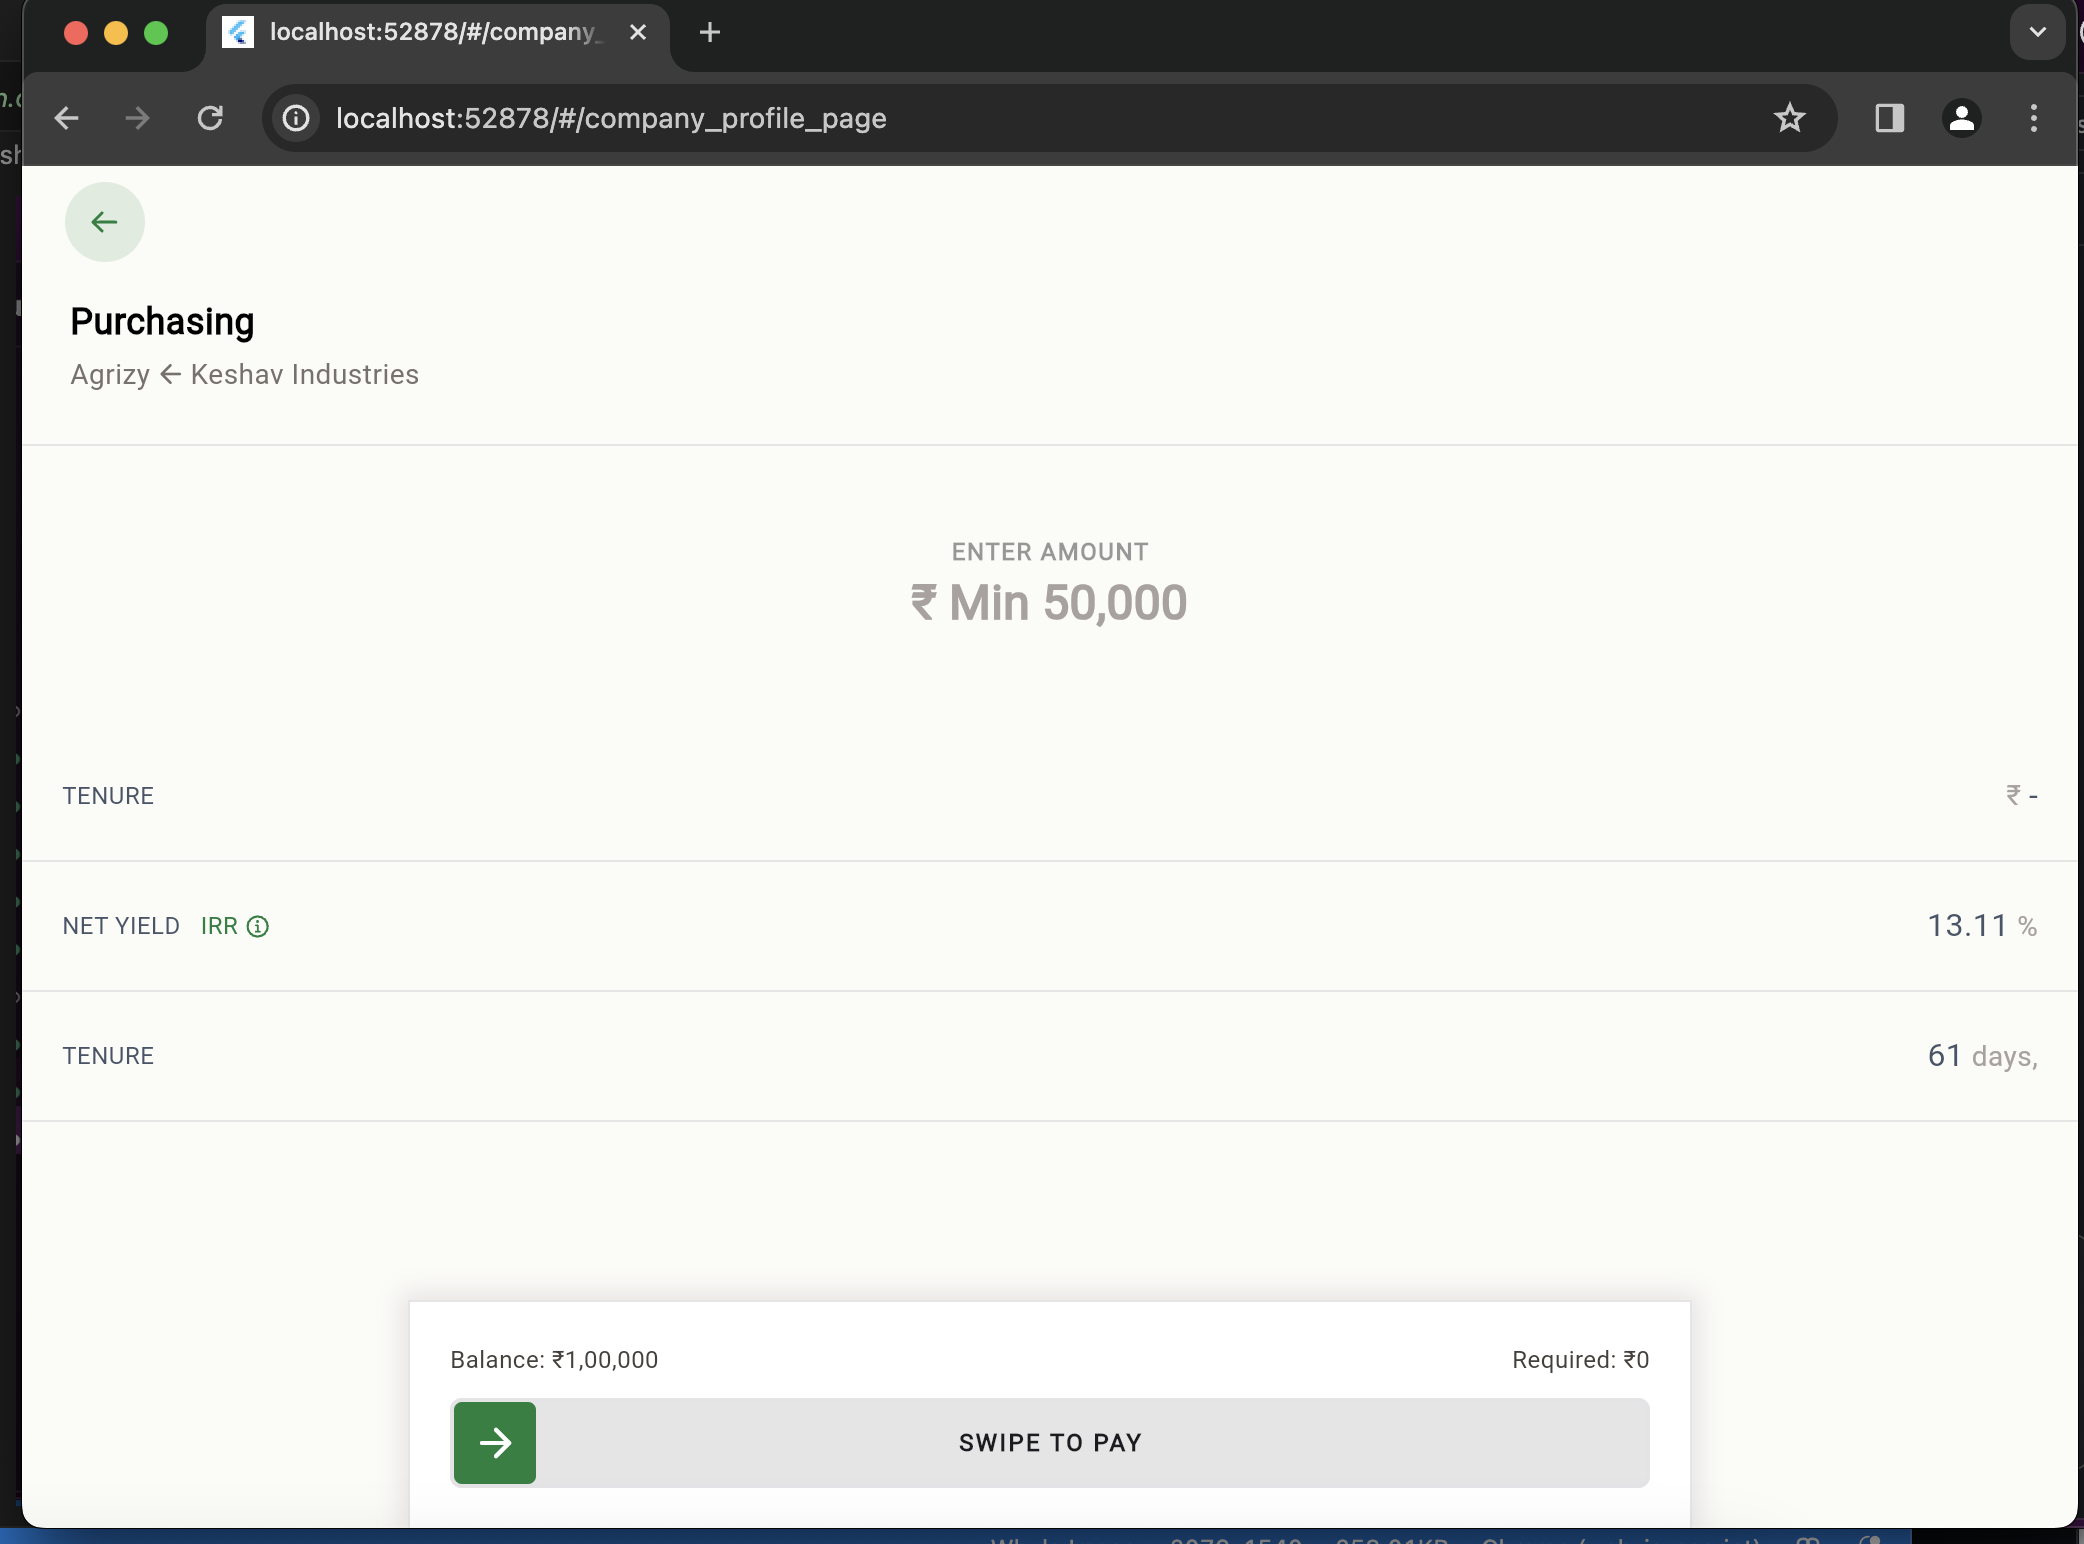The height and width of the screenshot is (1544, 2084).
Task: Go back in browser history
Action: tap(66, 118)
